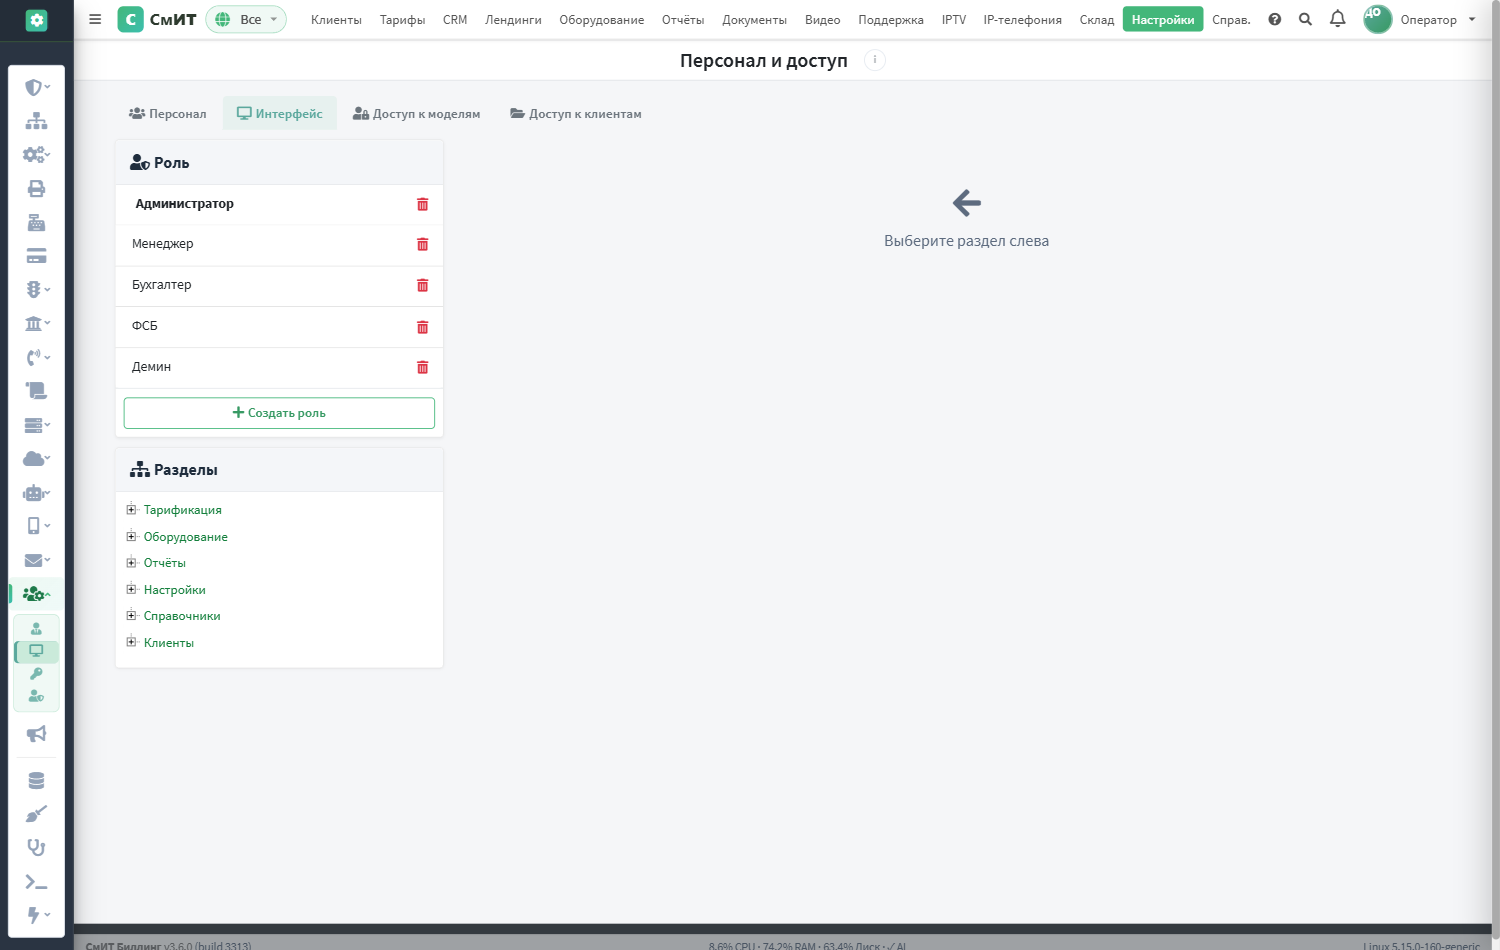Click the broom cleanup sidebar icon
The height and width of the screenshot is (950, 1500).
point(36,814)
